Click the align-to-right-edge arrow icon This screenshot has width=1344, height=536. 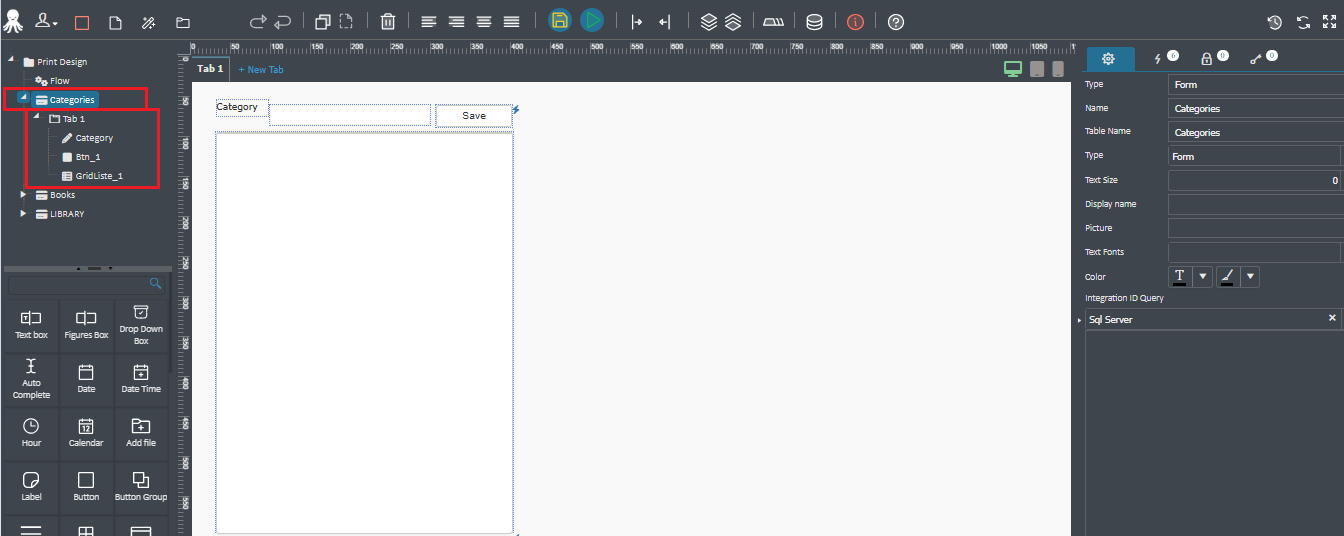pos(664,21)
